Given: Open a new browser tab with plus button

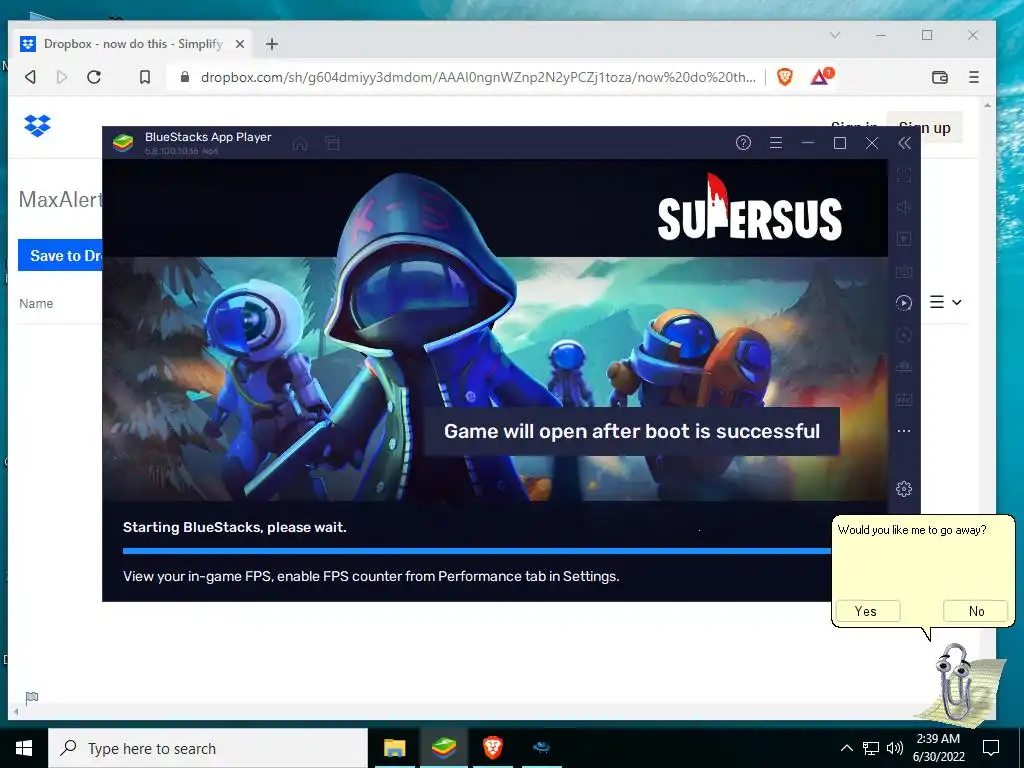Looking at the screenshot, I should (272, 44).
